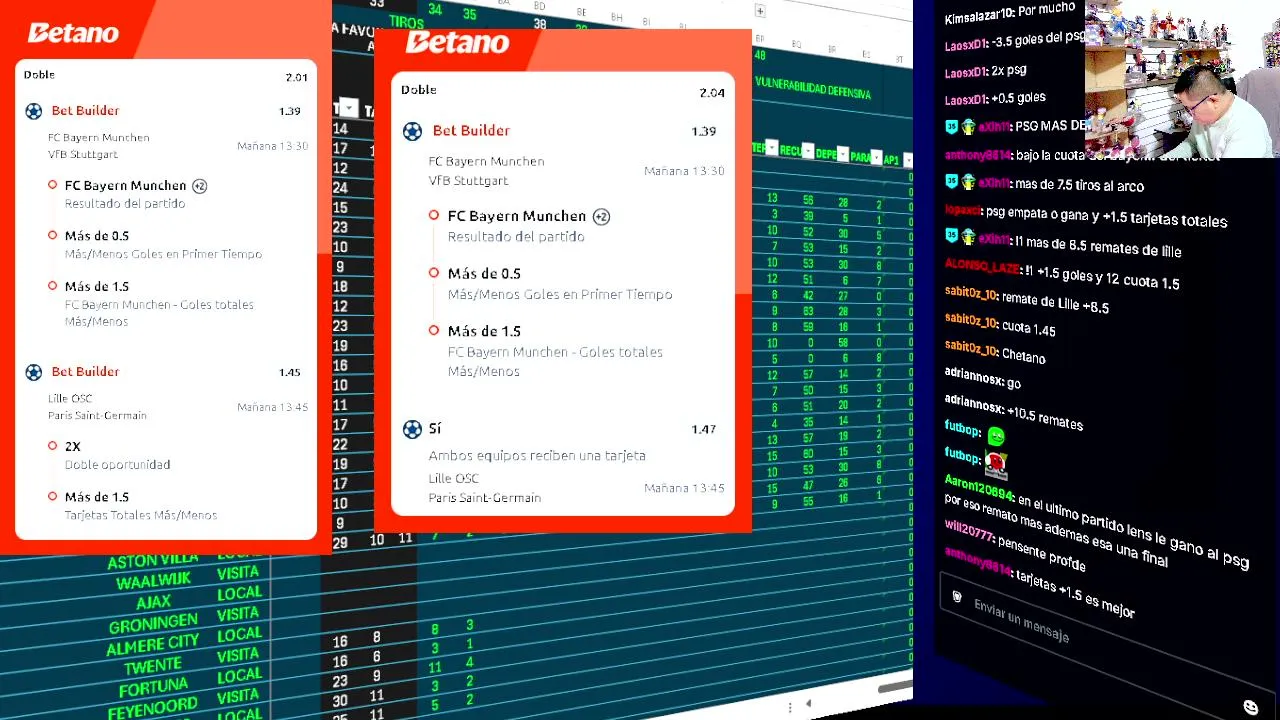Click the plus group-expand button above the spreadsheet columns
Screen dimensions: 1280x720
tap(760, 11)
